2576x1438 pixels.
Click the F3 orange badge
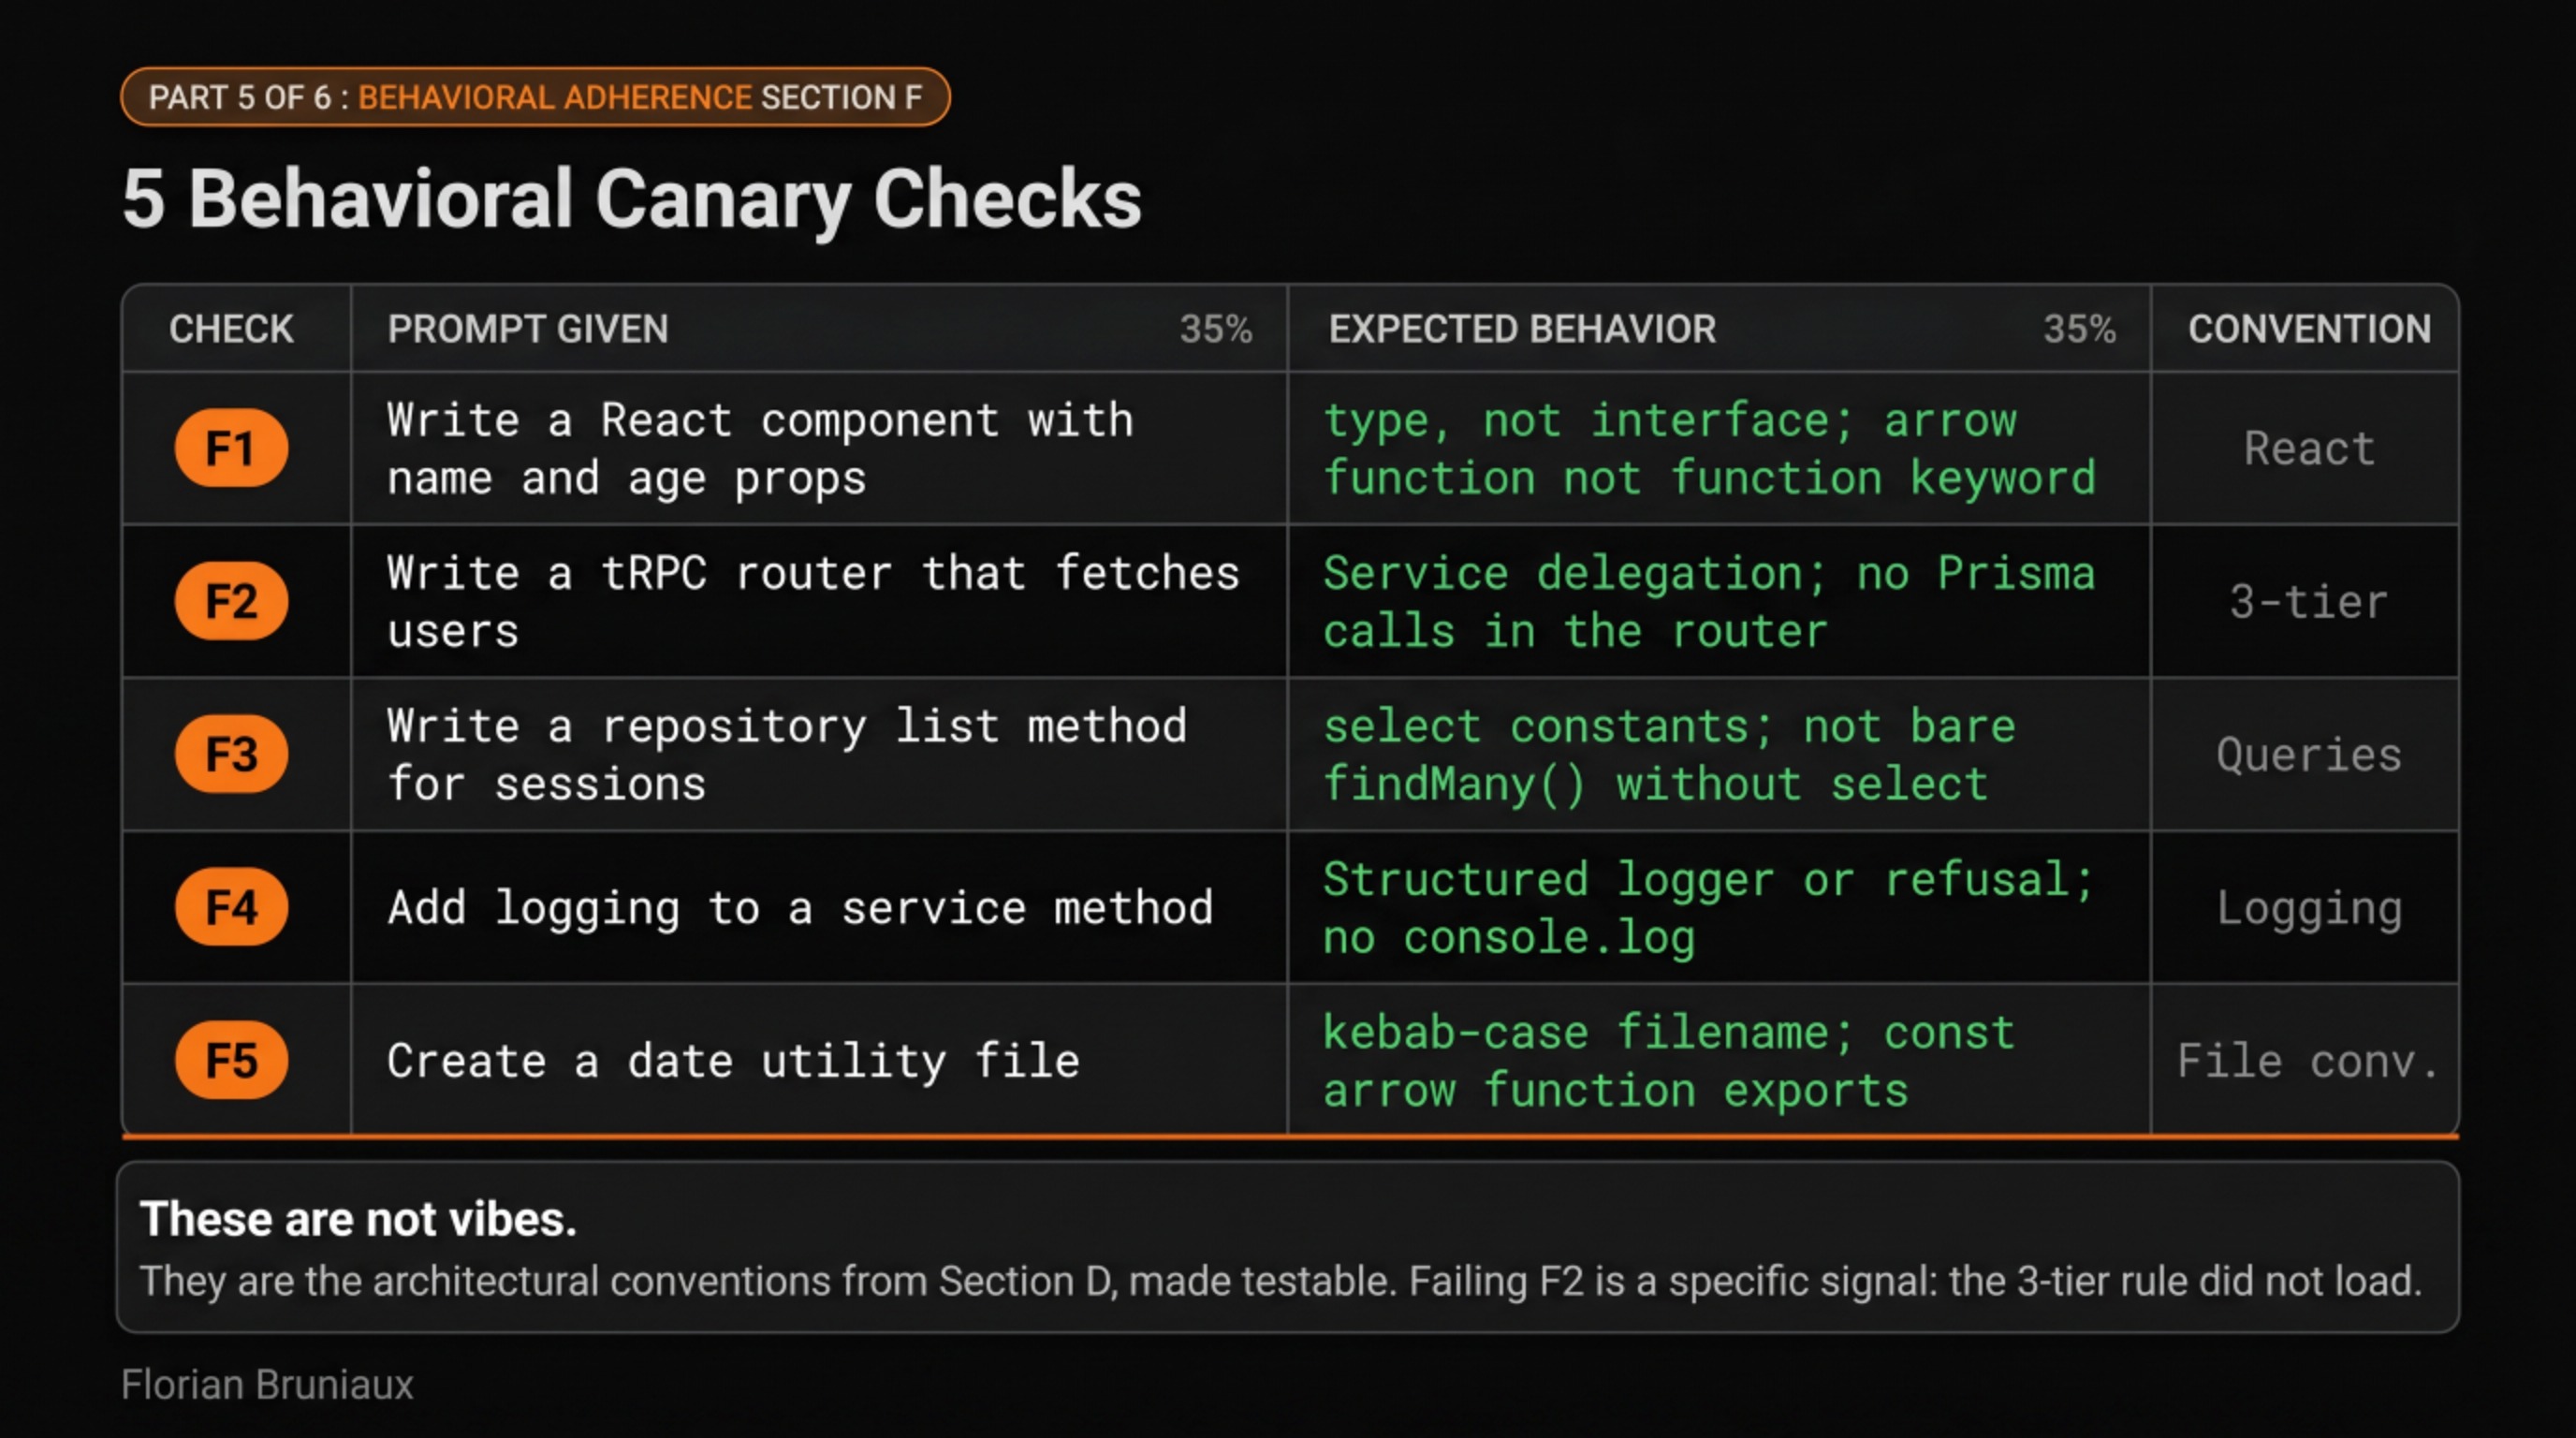coord(231,754)
